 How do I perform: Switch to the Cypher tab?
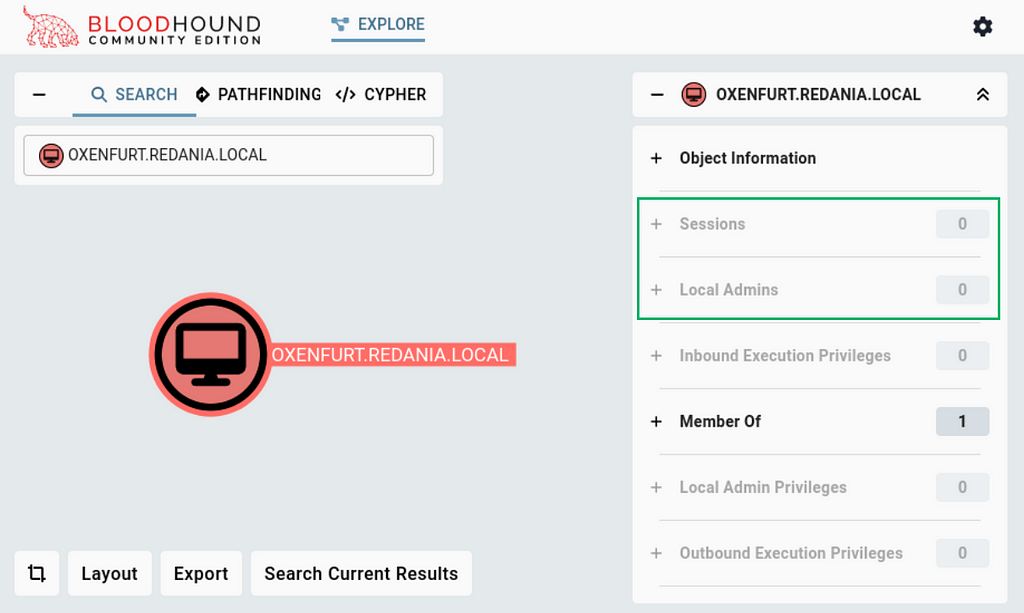click(x=381, y=95)
